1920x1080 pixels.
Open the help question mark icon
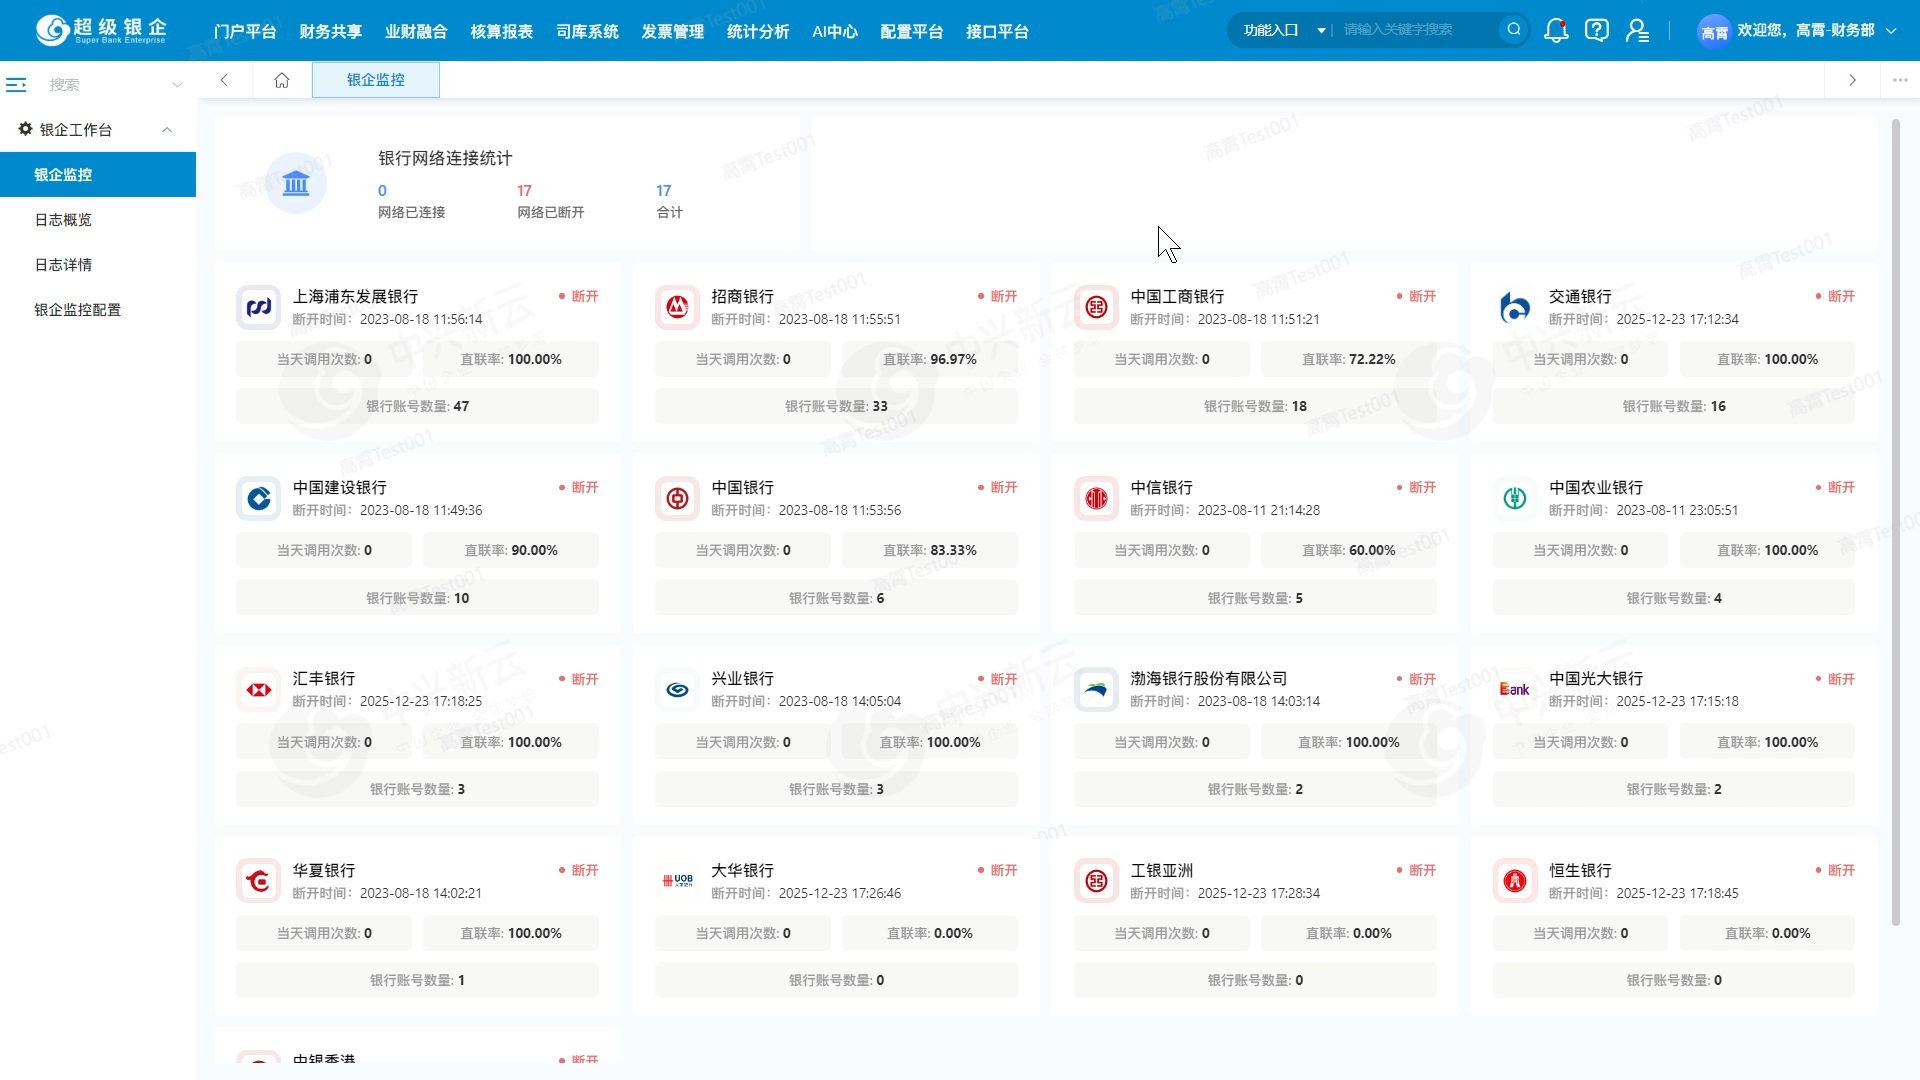pos(1597,31)
